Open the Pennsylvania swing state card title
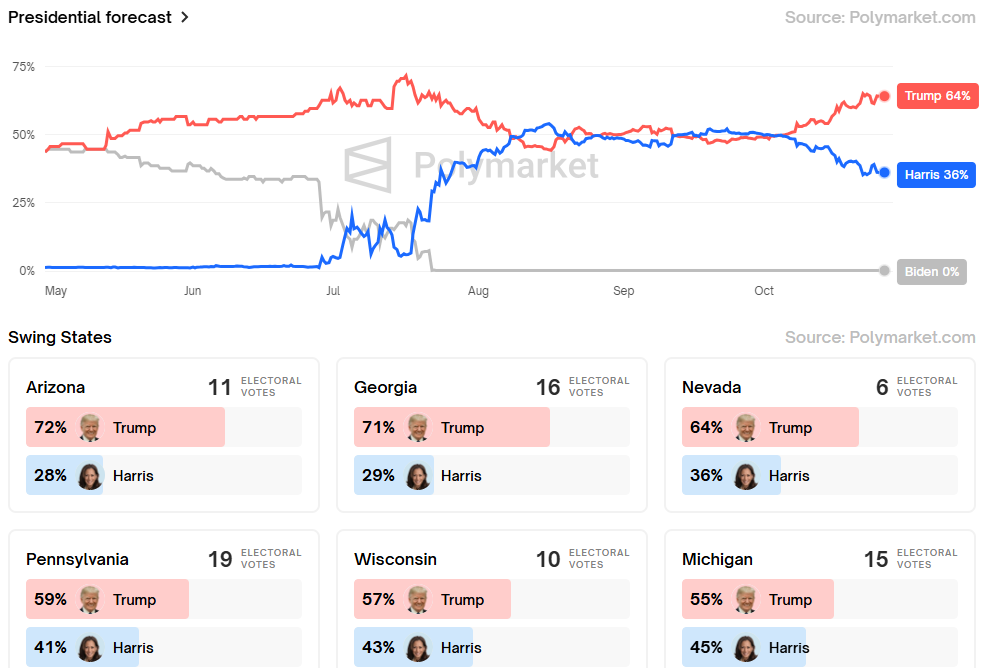The image size is (993, 668). (77, 559)
